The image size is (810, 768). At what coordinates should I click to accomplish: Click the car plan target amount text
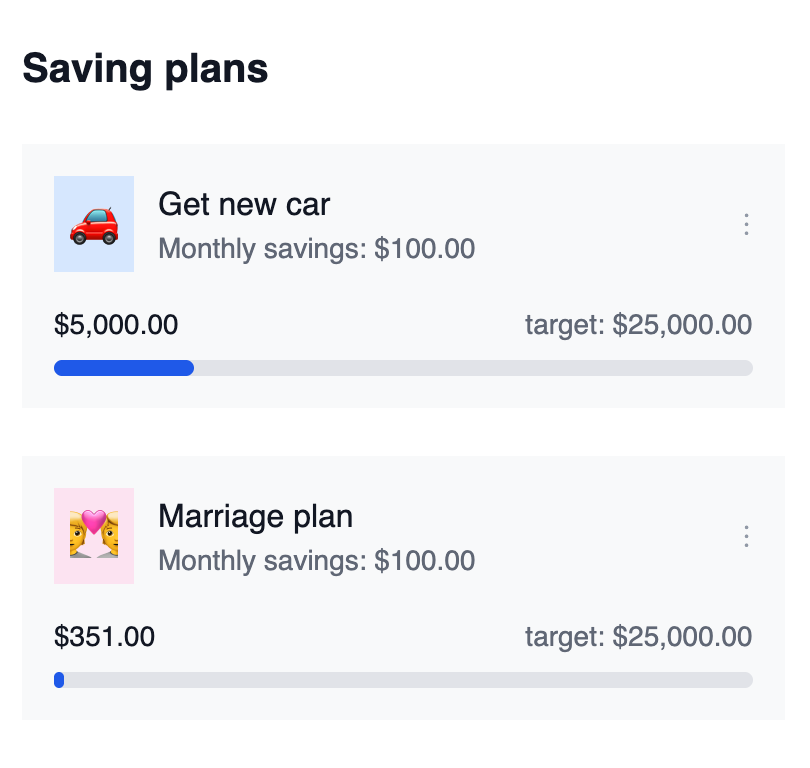(x=639, y=325)
